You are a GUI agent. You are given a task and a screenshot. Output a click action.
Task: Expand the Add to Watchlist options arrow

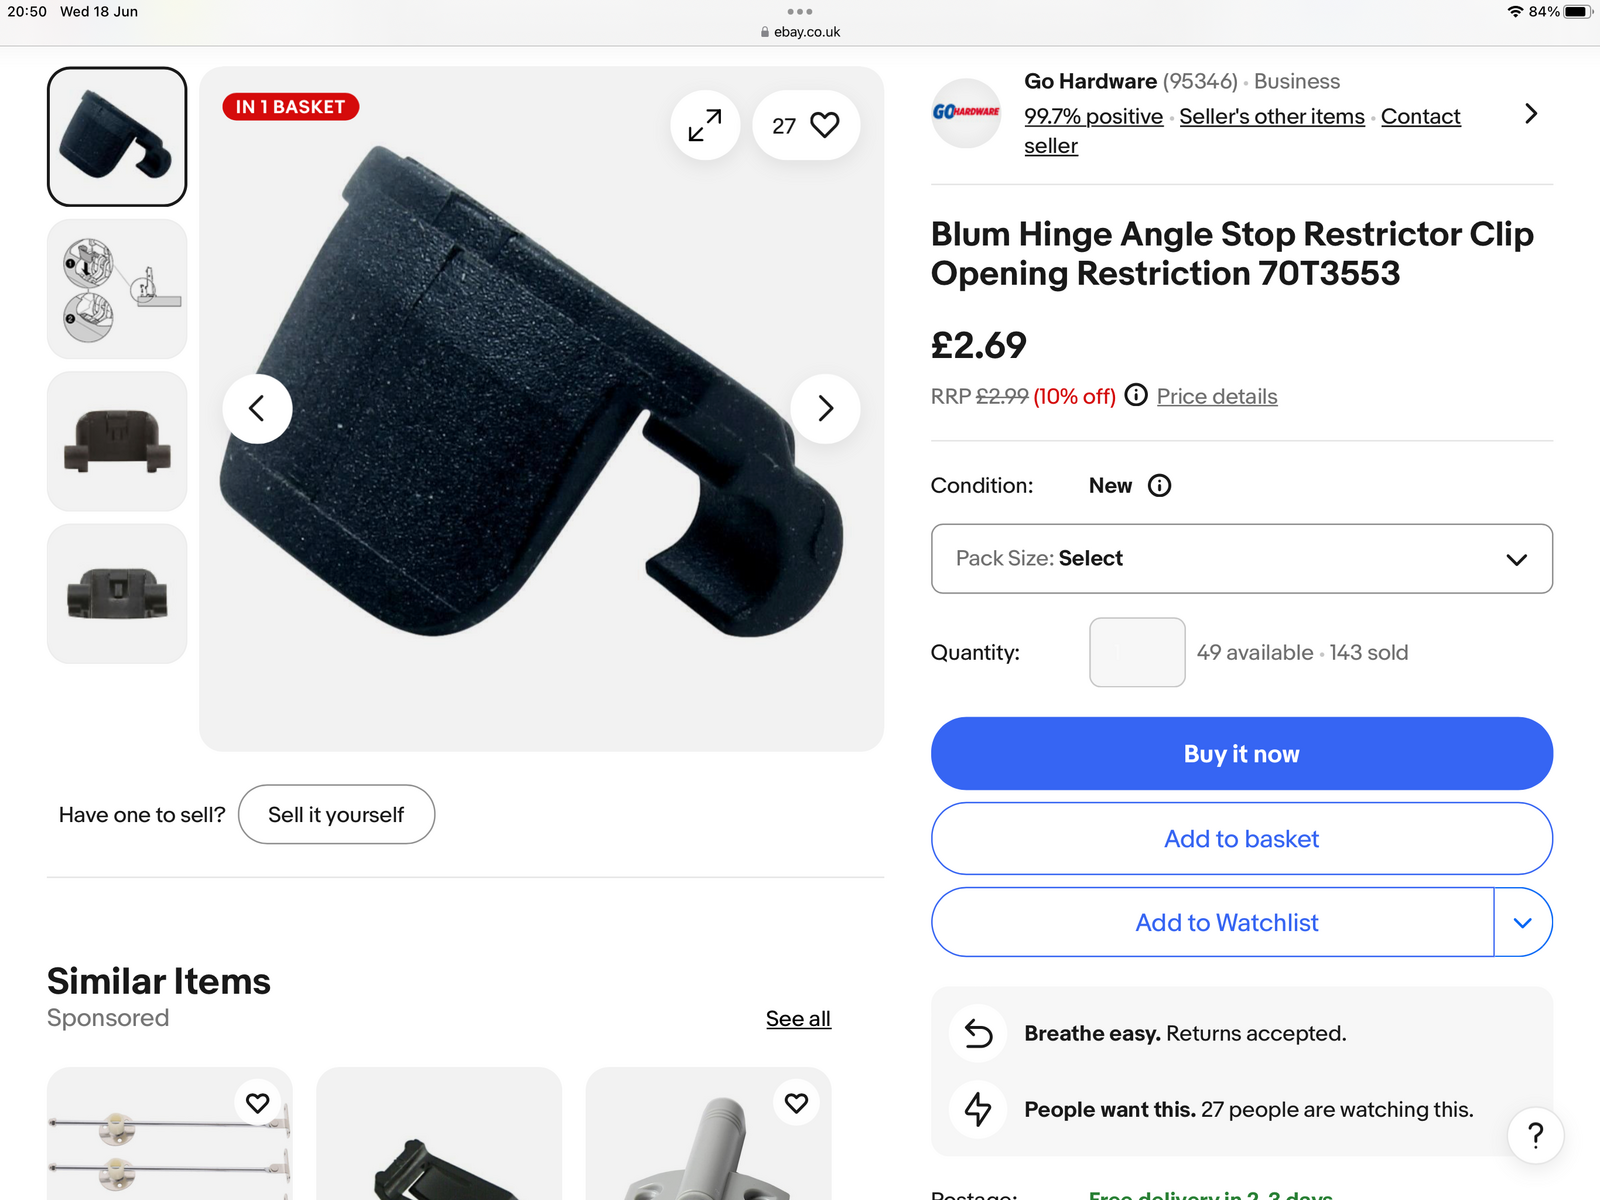click(x=1522, y=922)
